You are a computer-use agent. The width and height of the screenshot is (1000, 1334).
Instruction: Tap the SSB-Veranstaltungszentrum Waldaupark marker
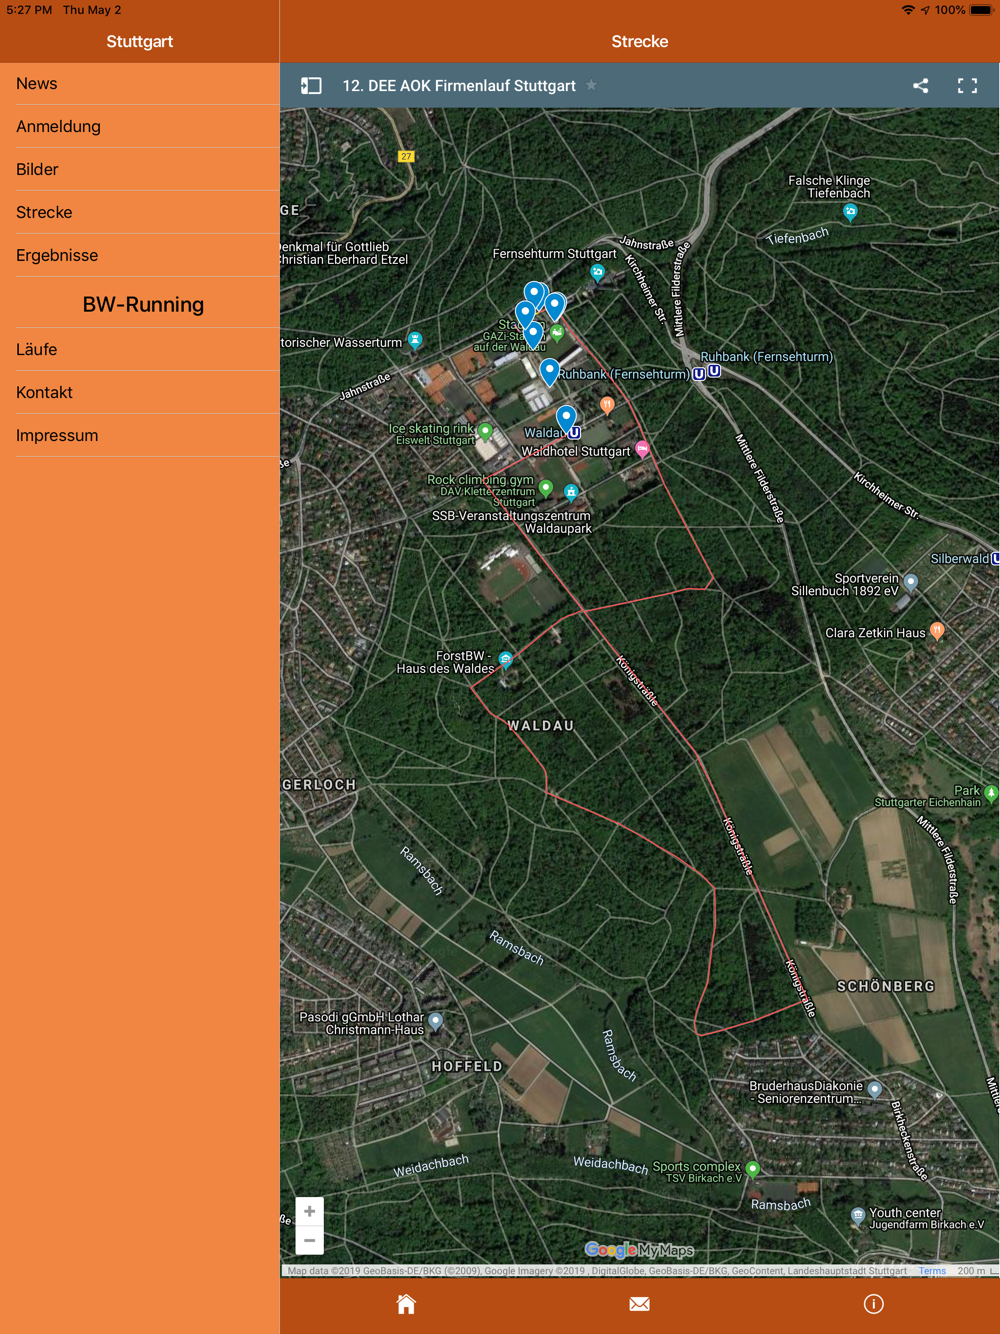[571, 491]
